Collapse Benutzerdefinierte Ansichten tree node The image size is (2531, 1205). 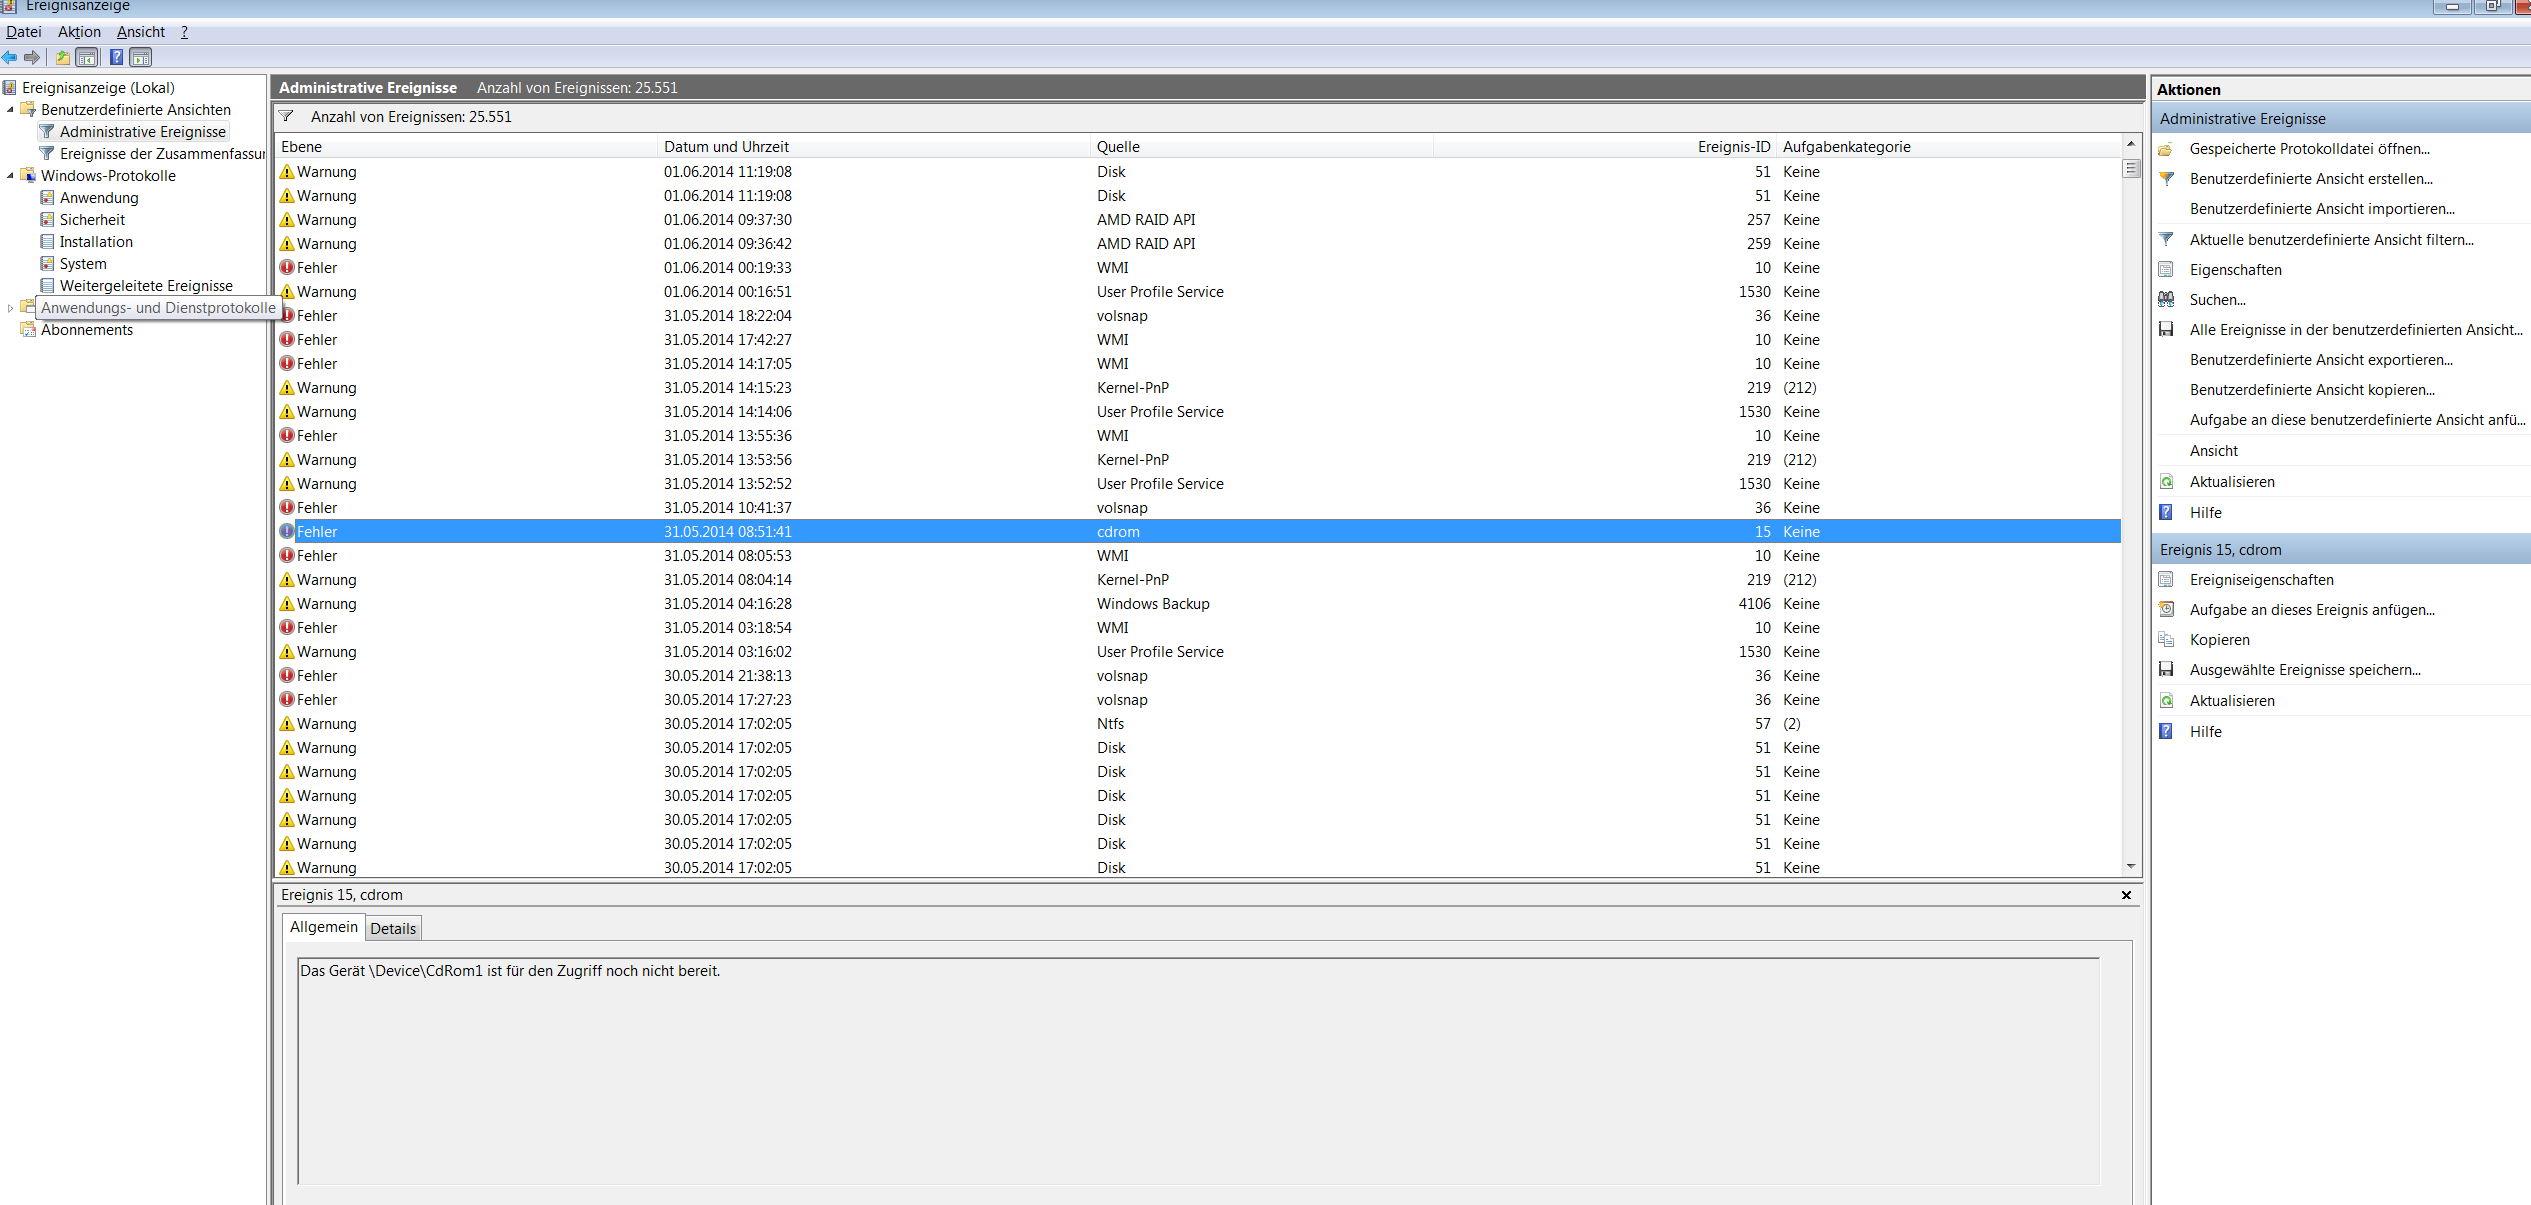(x=10, y=110)
